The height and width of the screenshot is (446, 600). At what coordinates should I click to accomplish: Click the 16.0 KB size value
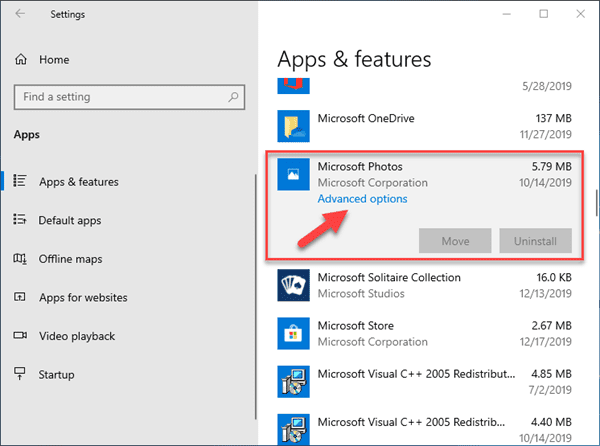[x=554, y=278]
